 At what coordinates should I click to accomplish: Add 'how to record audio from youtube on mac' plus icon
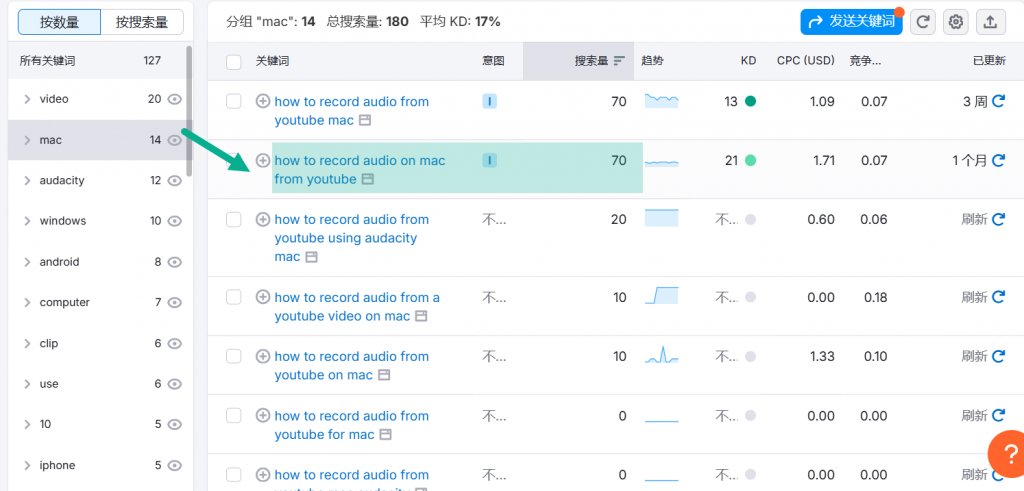point(263,356)
